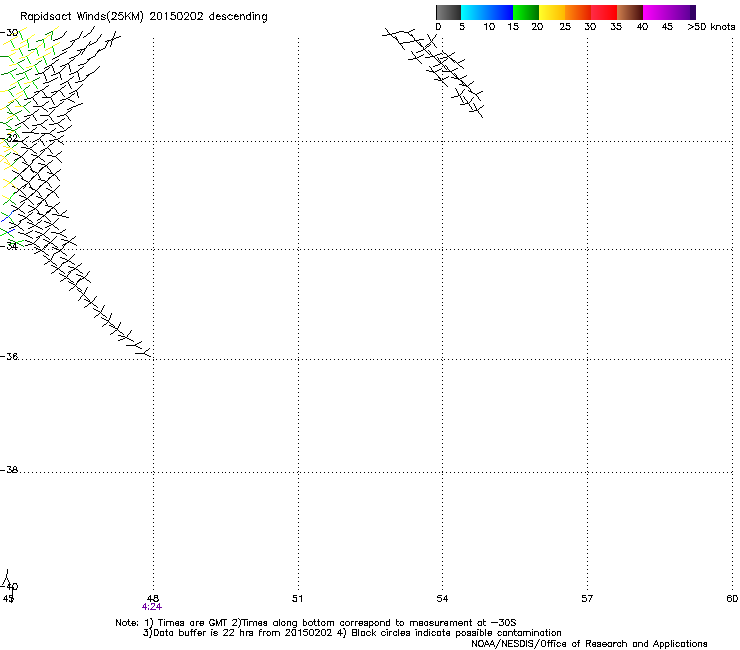Click the cyan-blue 5-15 knots color band
This screenshot has width=740, height=650.
[x=487, y=12]
